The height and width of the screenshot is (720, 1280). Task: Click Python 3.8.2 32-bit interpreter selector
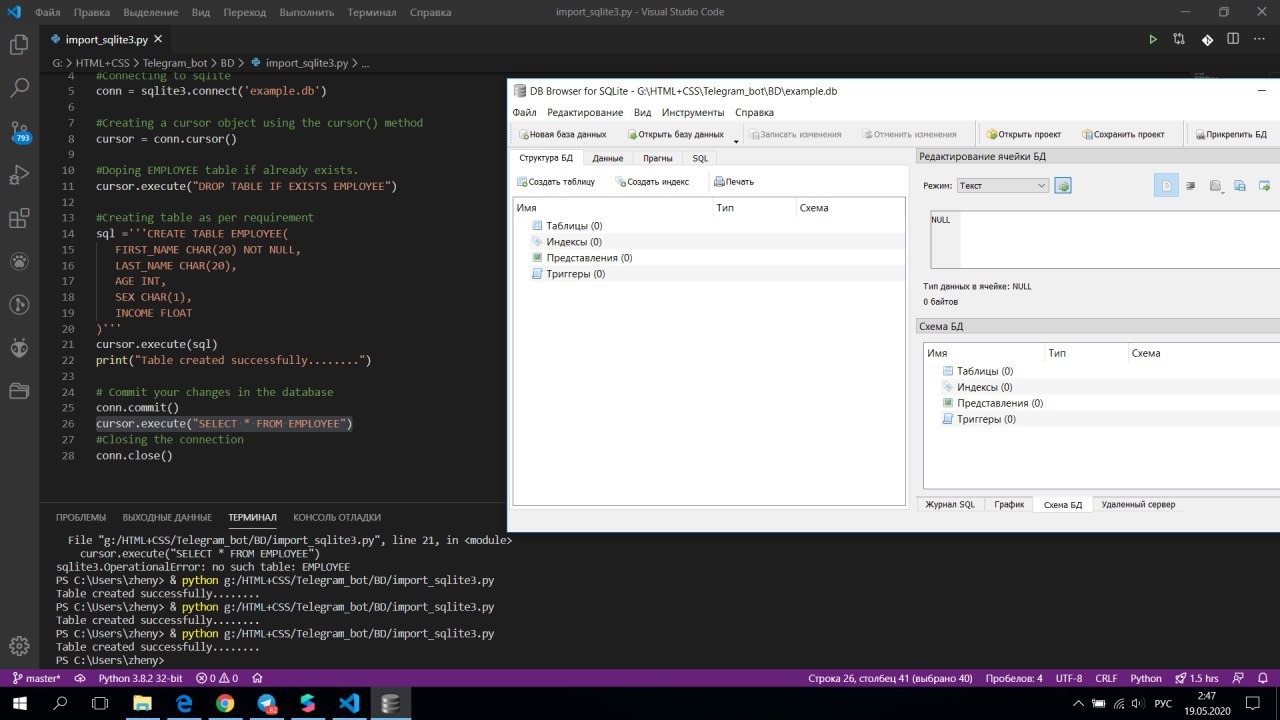coord(140,678)
